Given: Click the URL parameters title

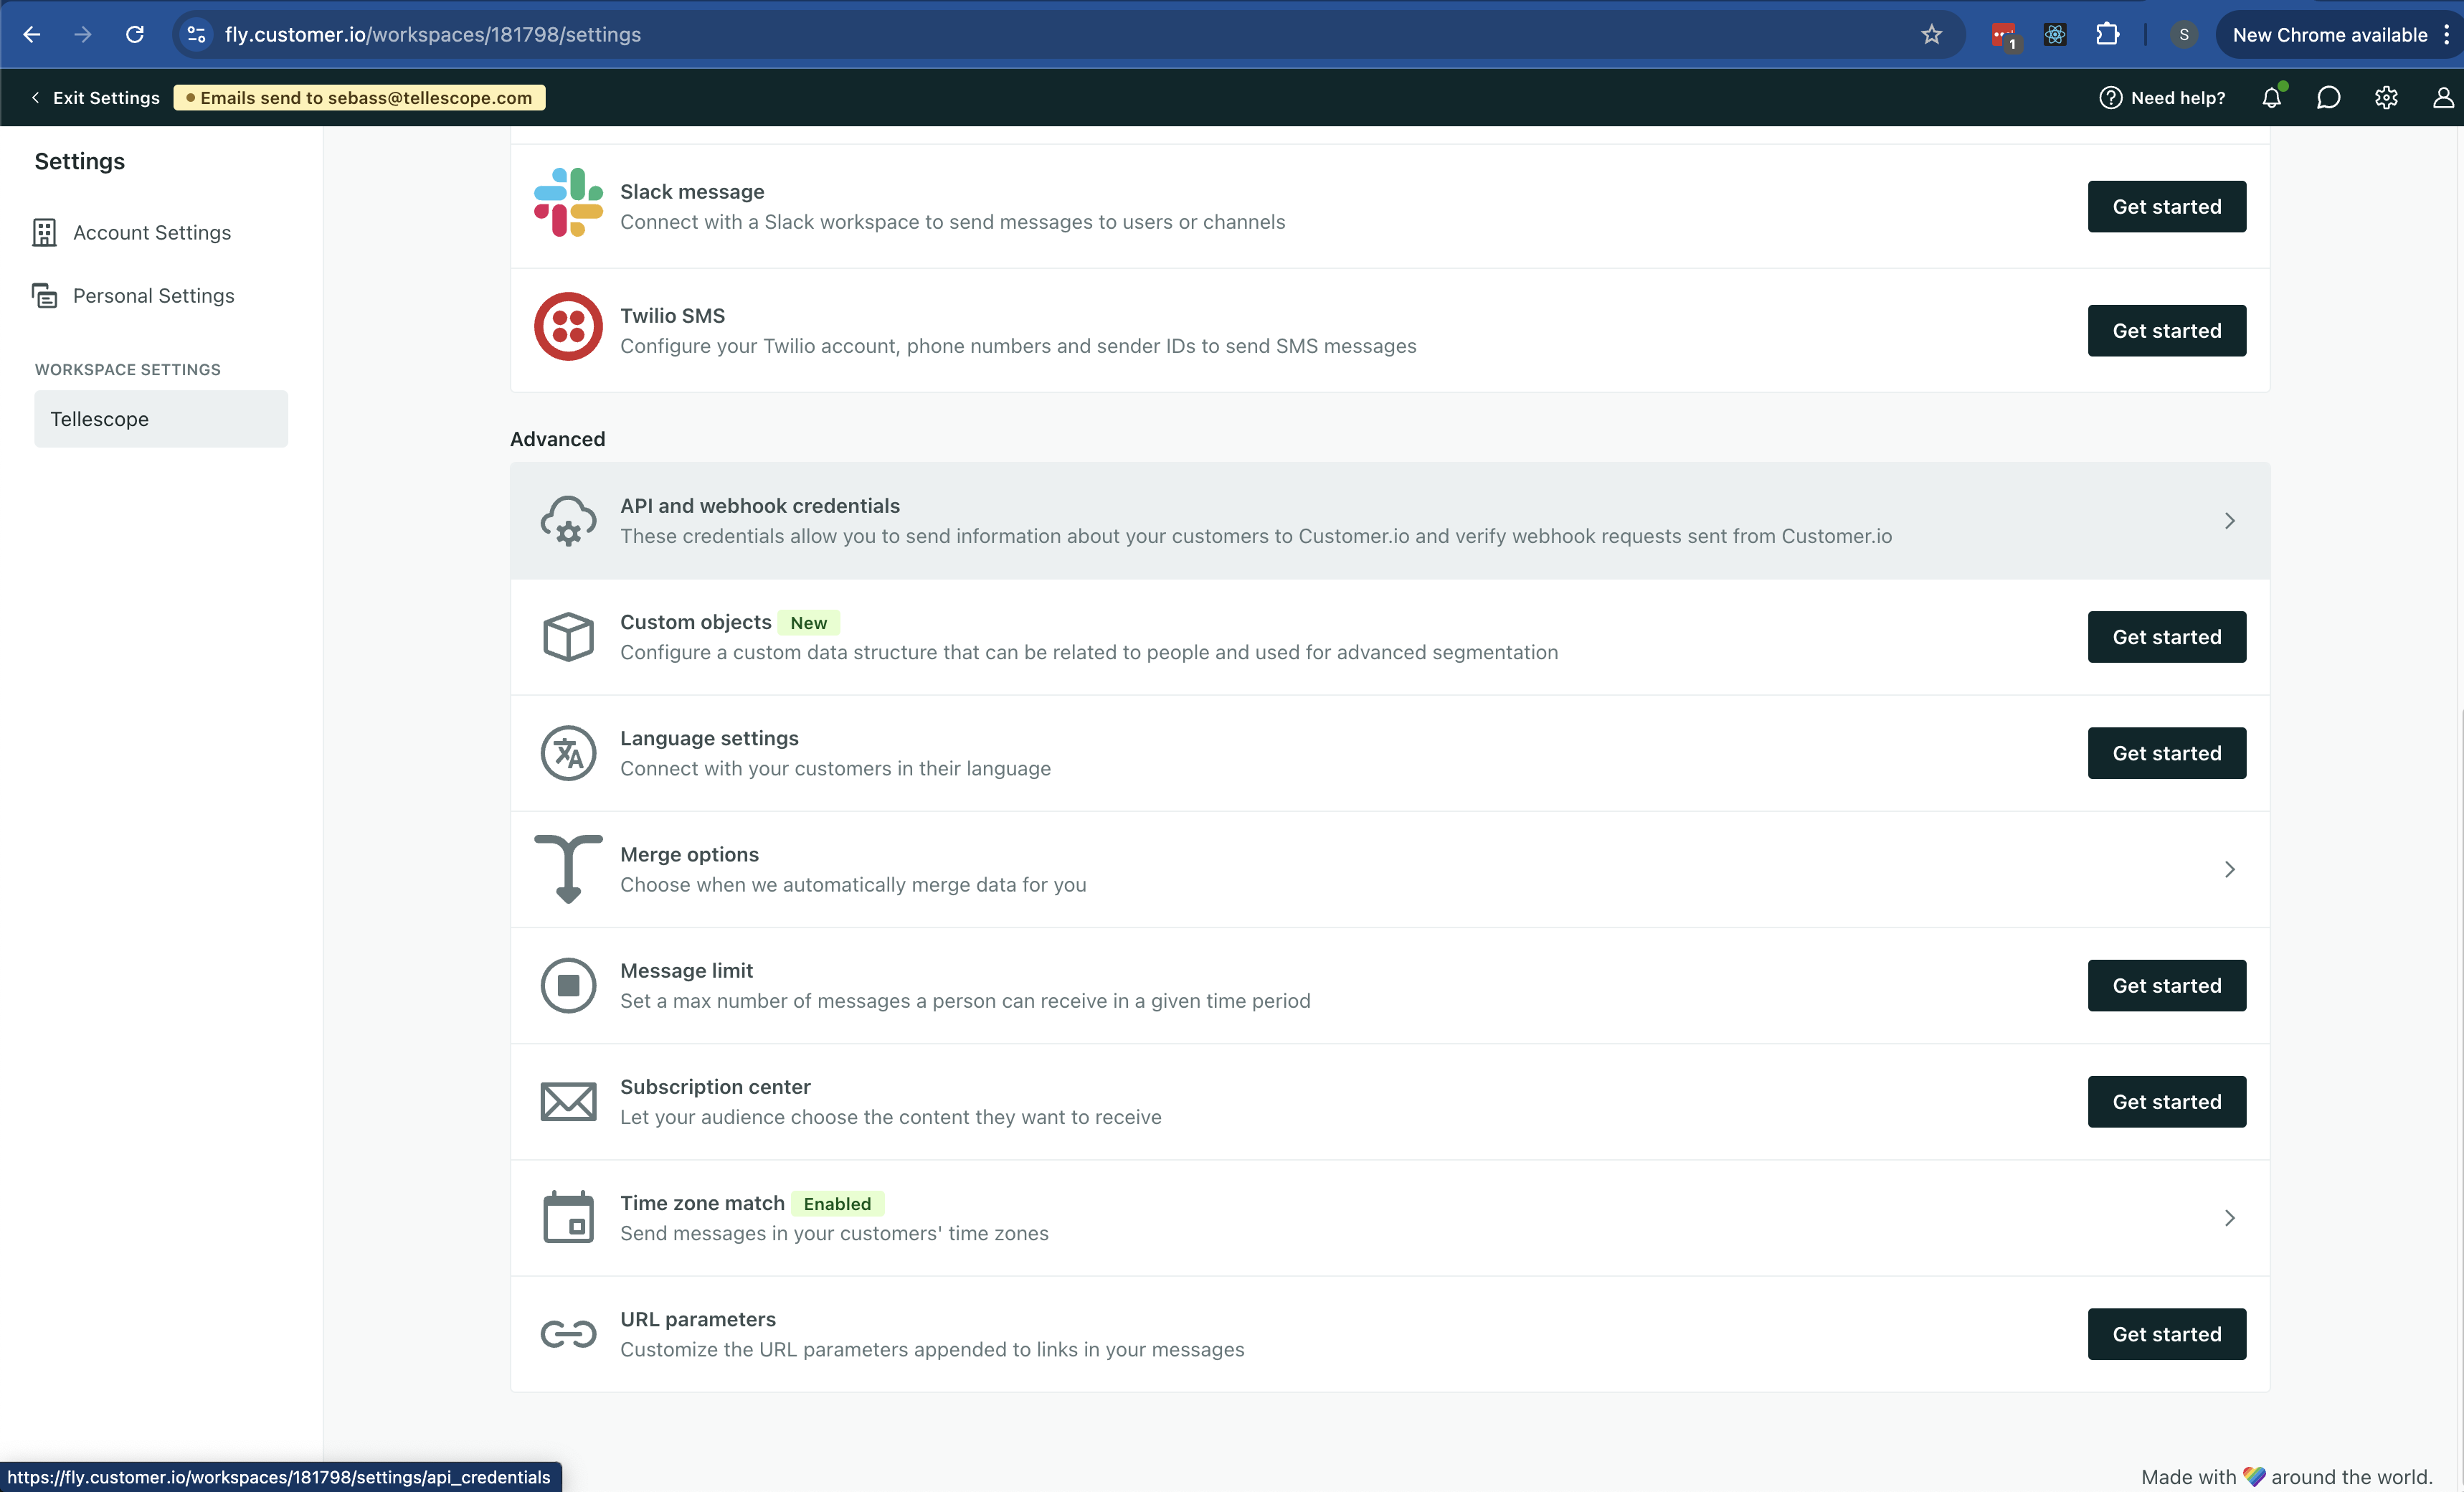Looking at the screenshot, I should point(698,1320).
